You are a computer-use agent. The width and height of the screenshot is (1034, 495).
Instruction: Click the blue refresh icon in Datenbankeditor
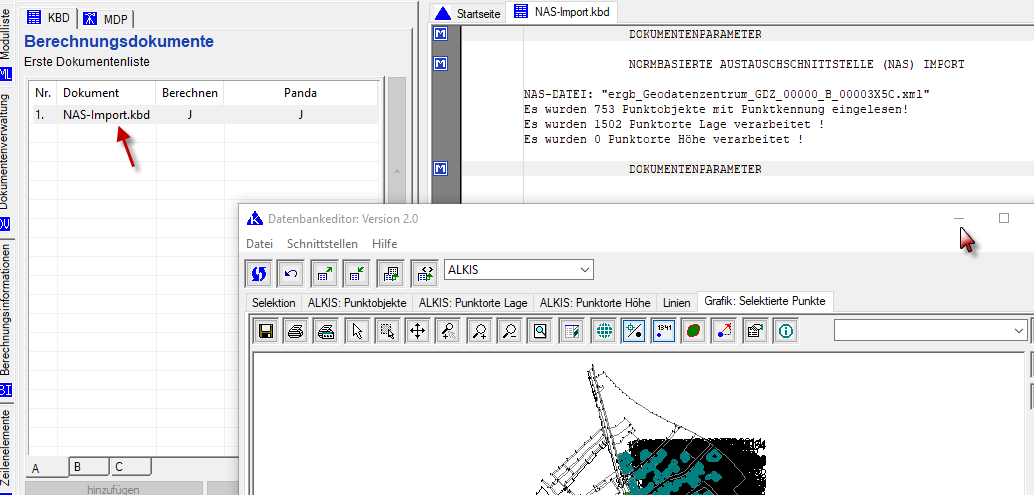click(x=258, y=274)
